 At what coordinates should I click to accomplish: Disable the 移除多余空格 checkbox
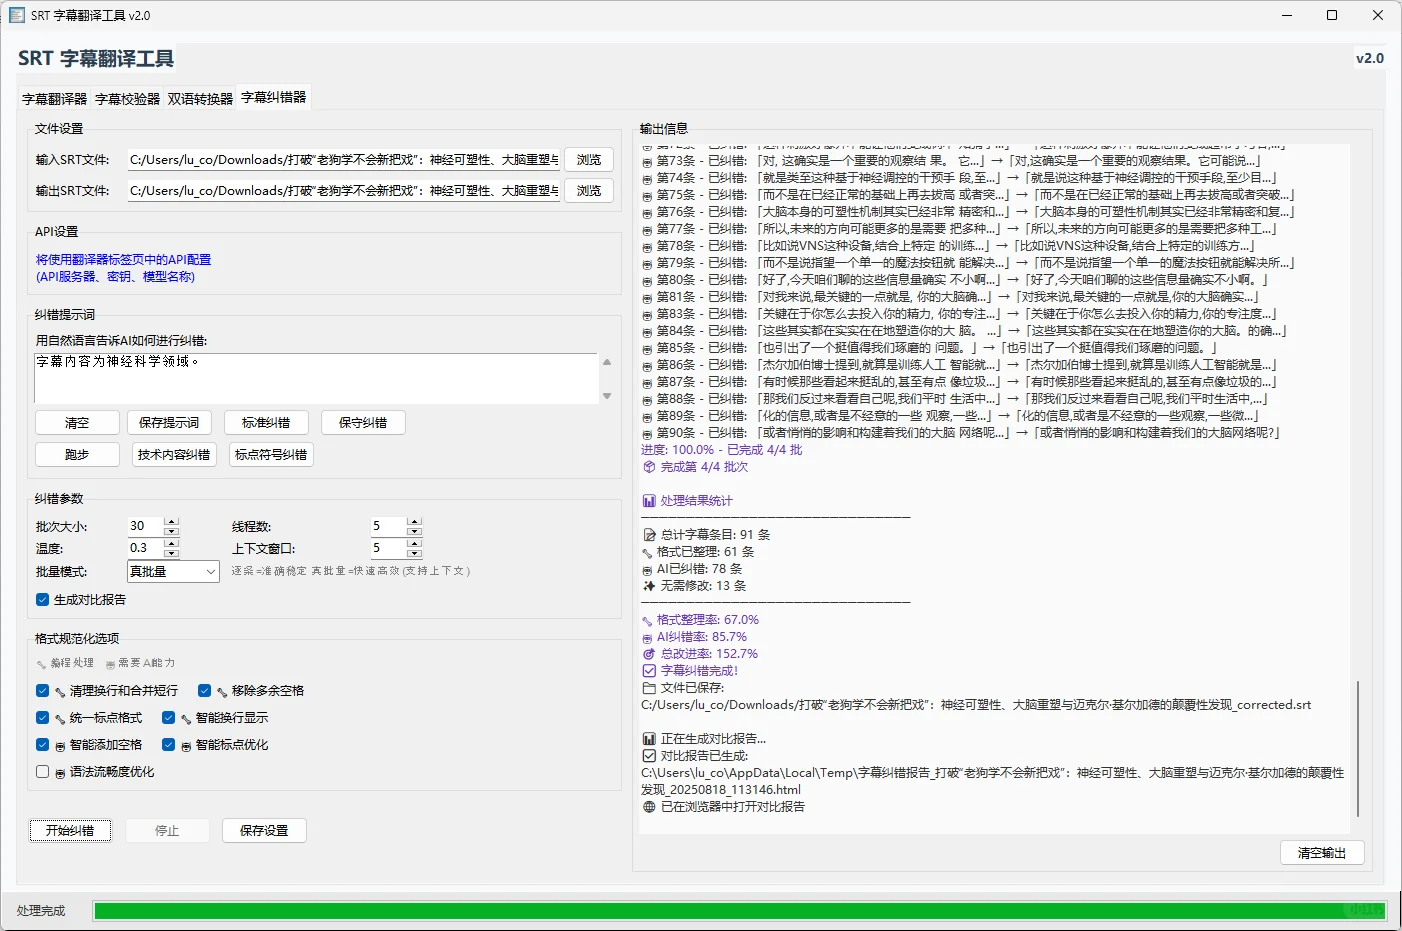[204, 691]
